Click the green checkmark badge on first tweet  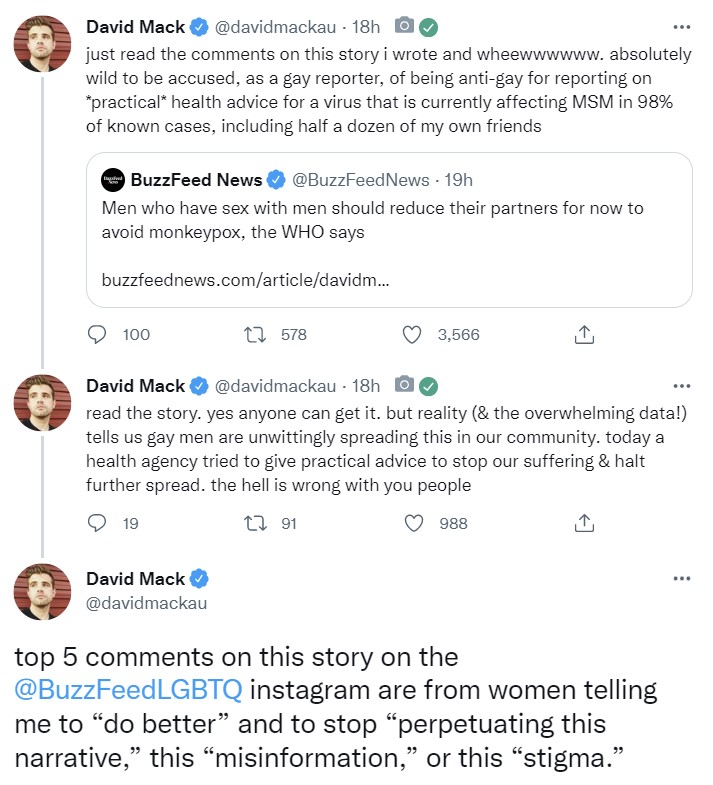(x=428, y=28)
